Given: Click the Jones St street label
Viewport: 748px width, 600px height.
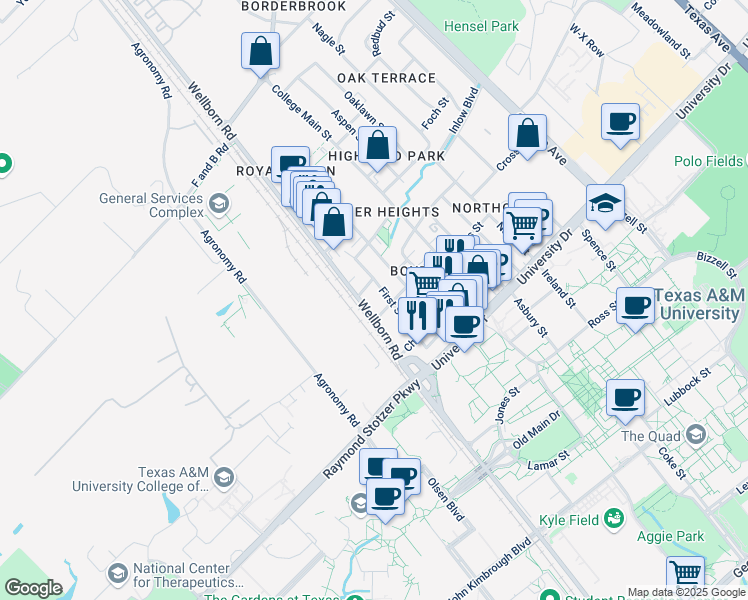Looking at the screenshot, I should pos(507,405).
